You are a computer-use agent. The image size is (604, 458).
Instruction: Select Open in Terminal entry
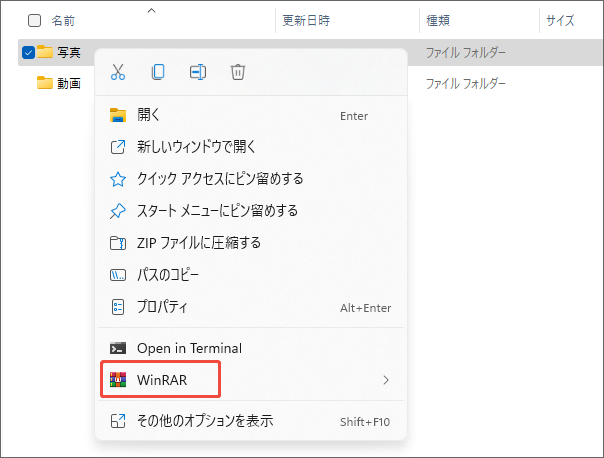(251, 348)
